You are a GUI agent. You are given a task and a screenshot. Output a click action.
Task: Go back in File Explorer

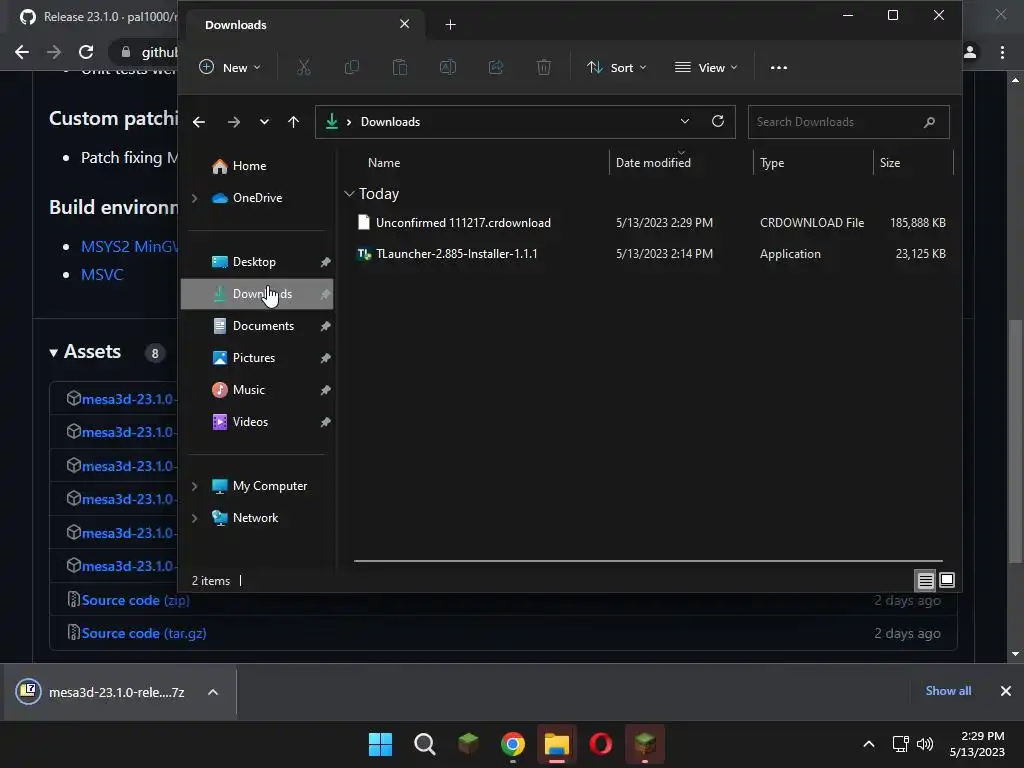199,122
